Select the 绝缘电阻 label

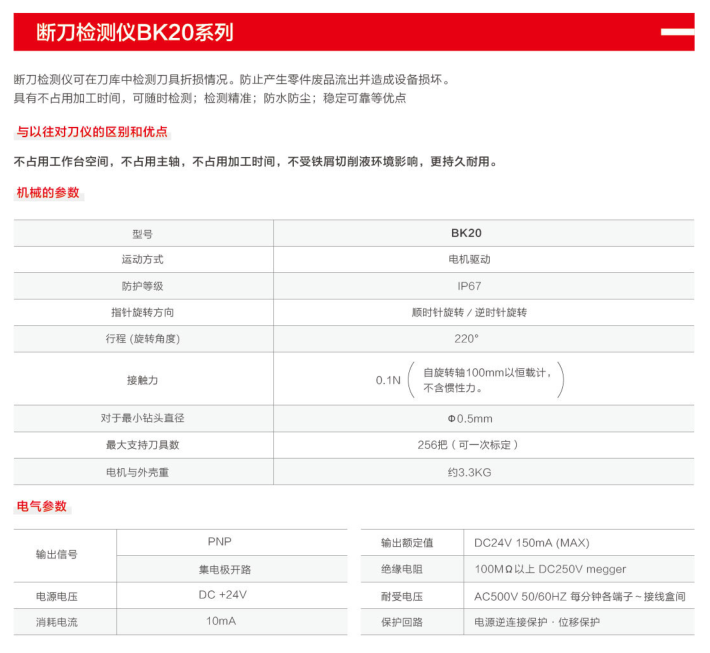coord(402,569)
